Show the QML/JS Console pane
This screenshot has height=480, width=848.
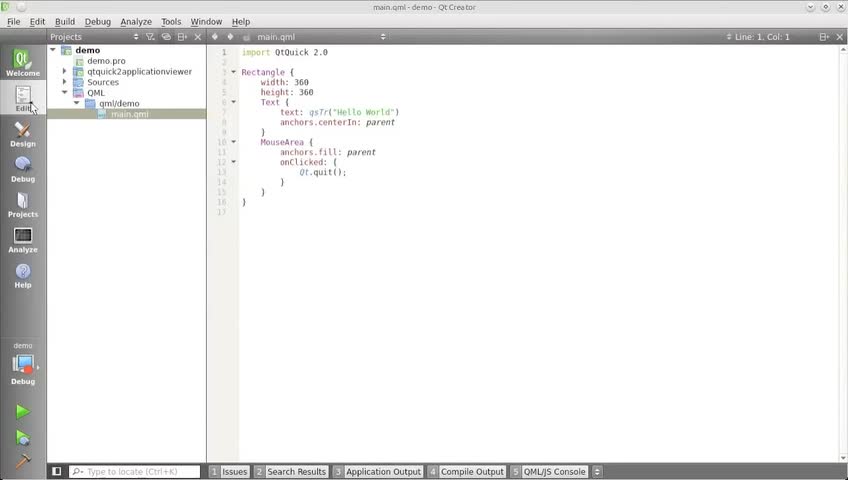(549, 471)
